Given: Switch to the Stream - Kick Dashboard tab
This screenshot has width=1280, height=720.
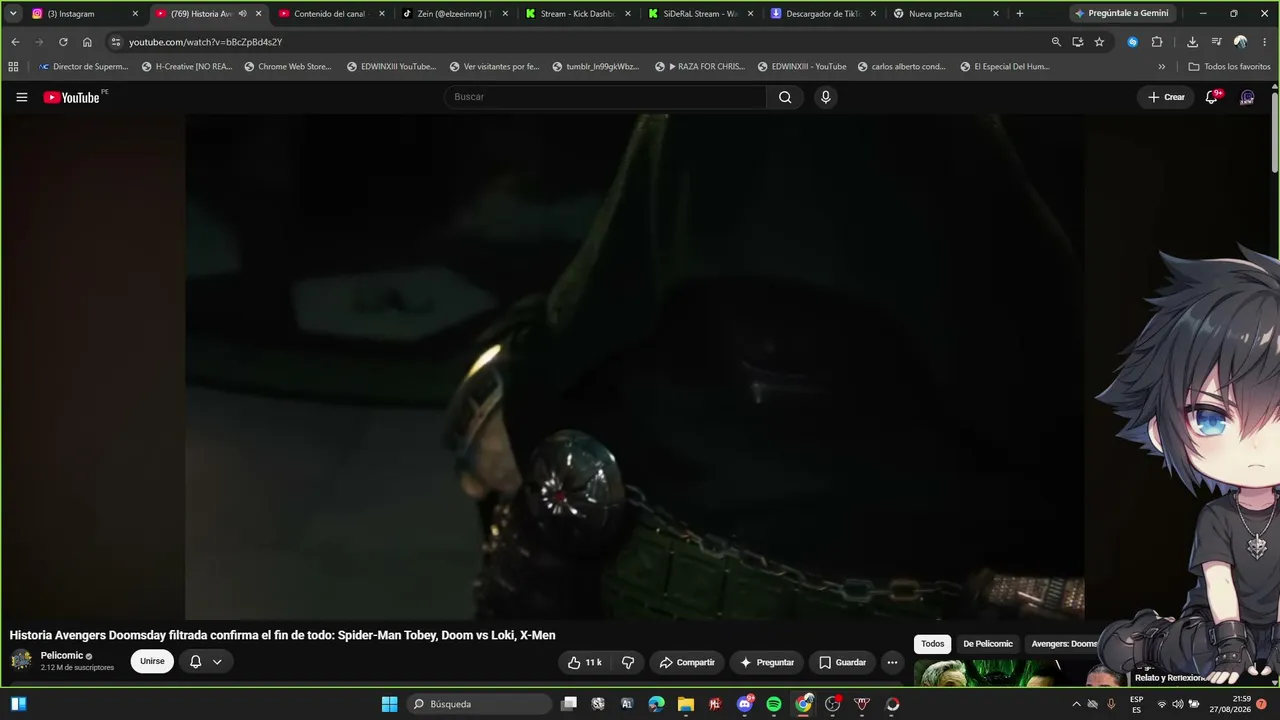Looking at the screenshot, I should 578,14.
